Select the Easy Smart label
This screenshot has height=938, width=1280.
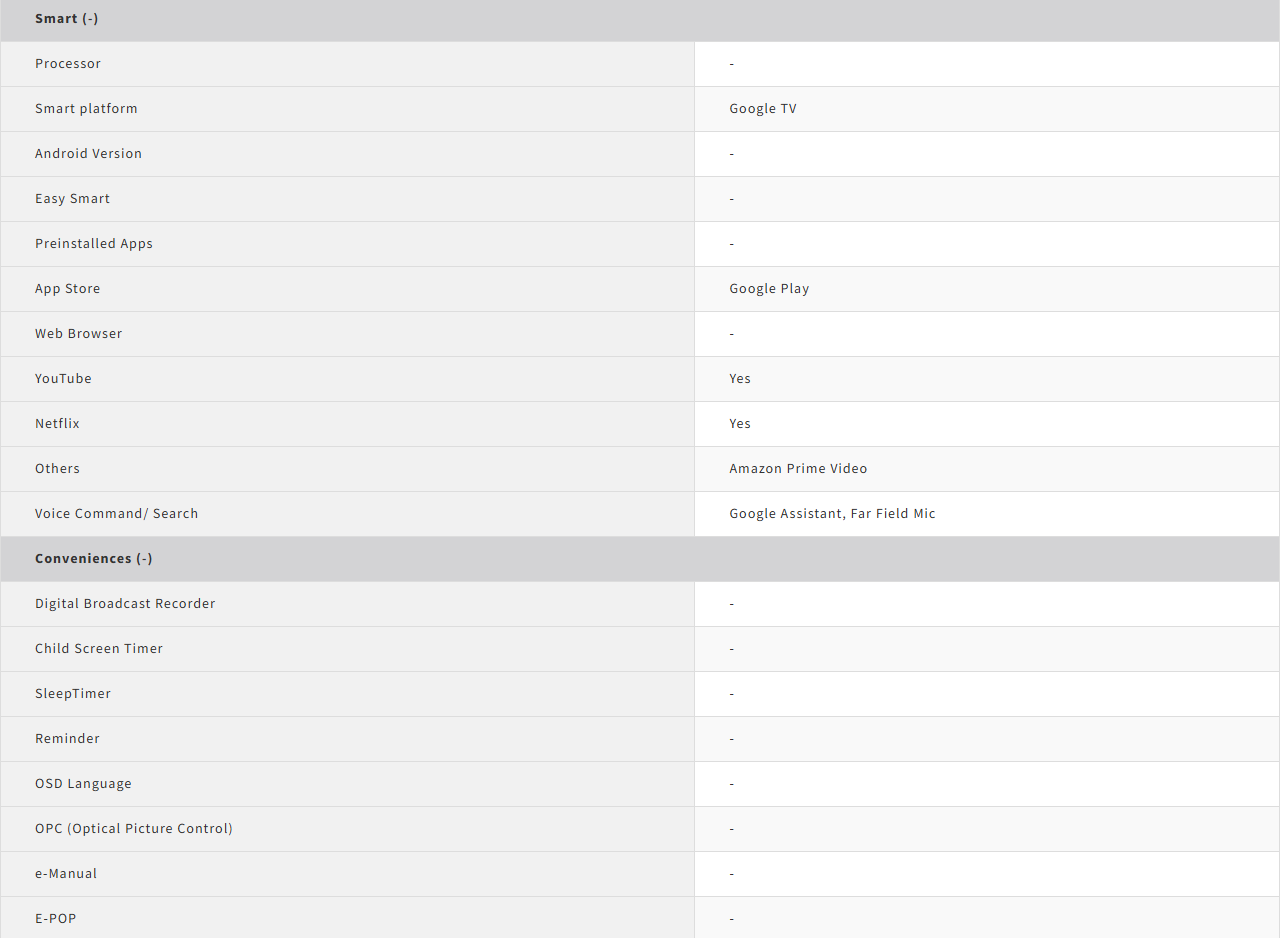[72, 199]
